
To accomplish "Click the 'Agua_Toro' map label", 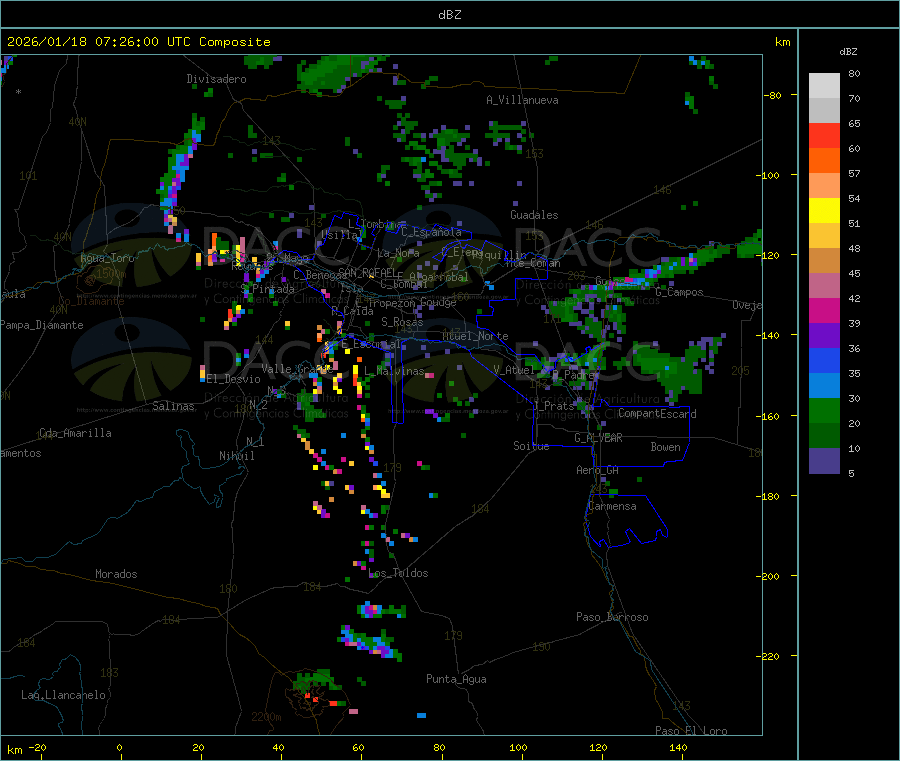I will pos(107,258).
